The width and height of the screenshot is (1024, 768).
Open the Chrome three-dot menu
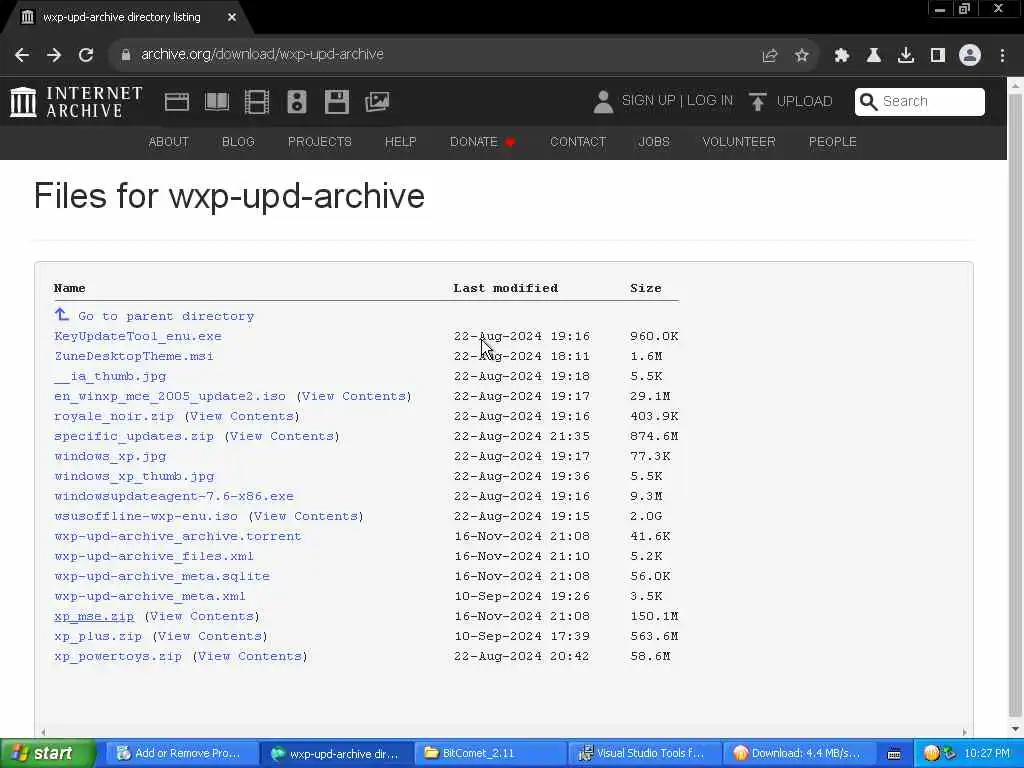click(x=1002, y=56)
